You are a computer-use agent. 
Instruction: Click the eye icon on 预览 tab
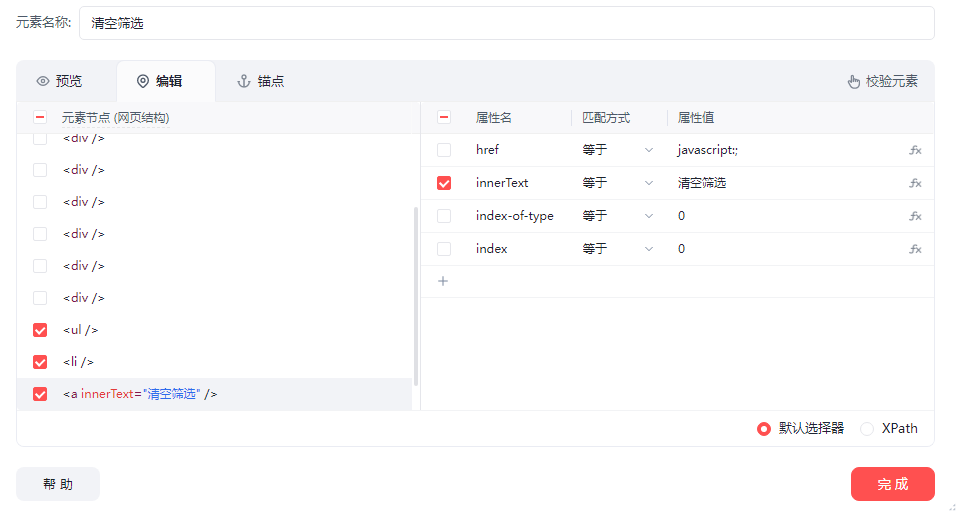point(43,81)
